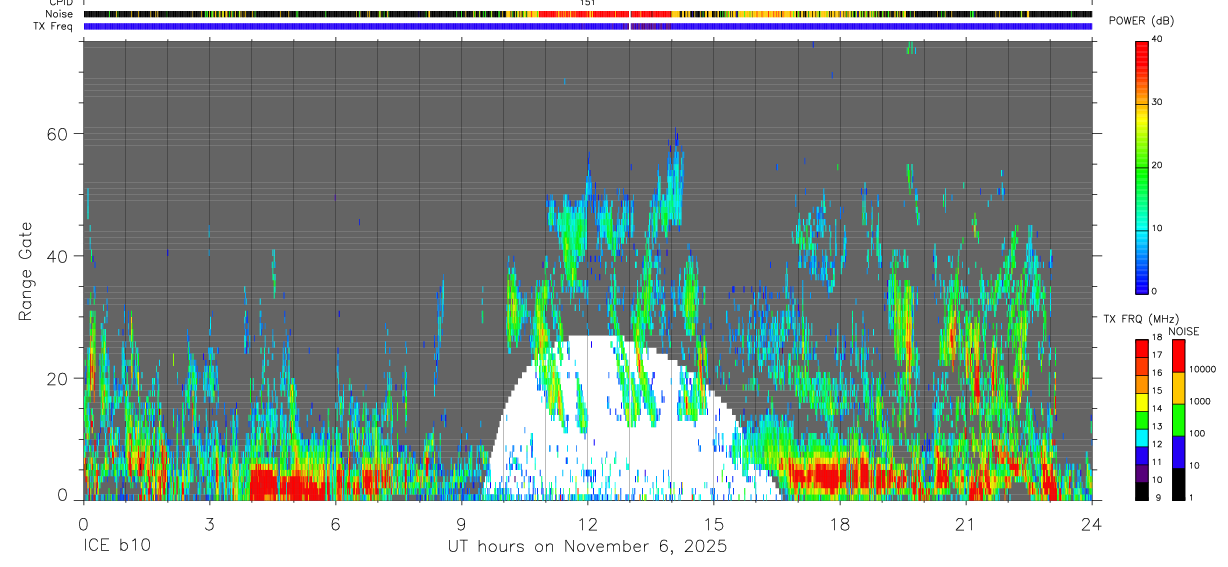
Task: Click the 'TX Freq' row label at top left
Action: pyautogui.click(x=53, y=26)
